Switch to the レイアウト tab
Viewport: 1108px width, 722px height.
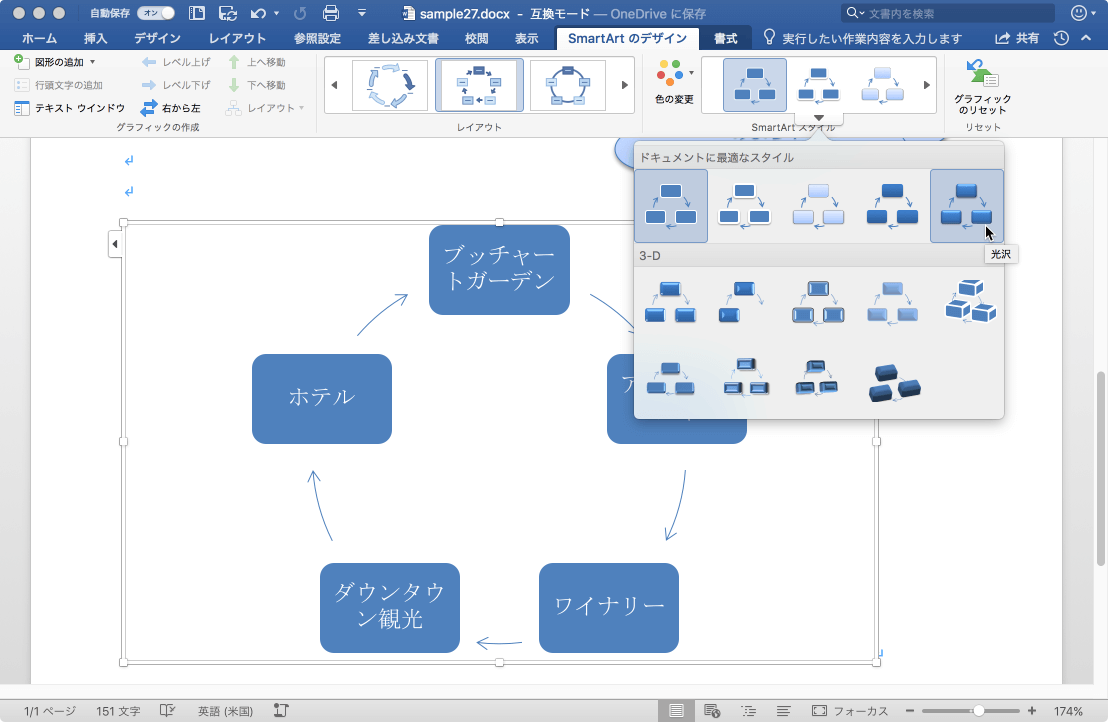[237, 38]
